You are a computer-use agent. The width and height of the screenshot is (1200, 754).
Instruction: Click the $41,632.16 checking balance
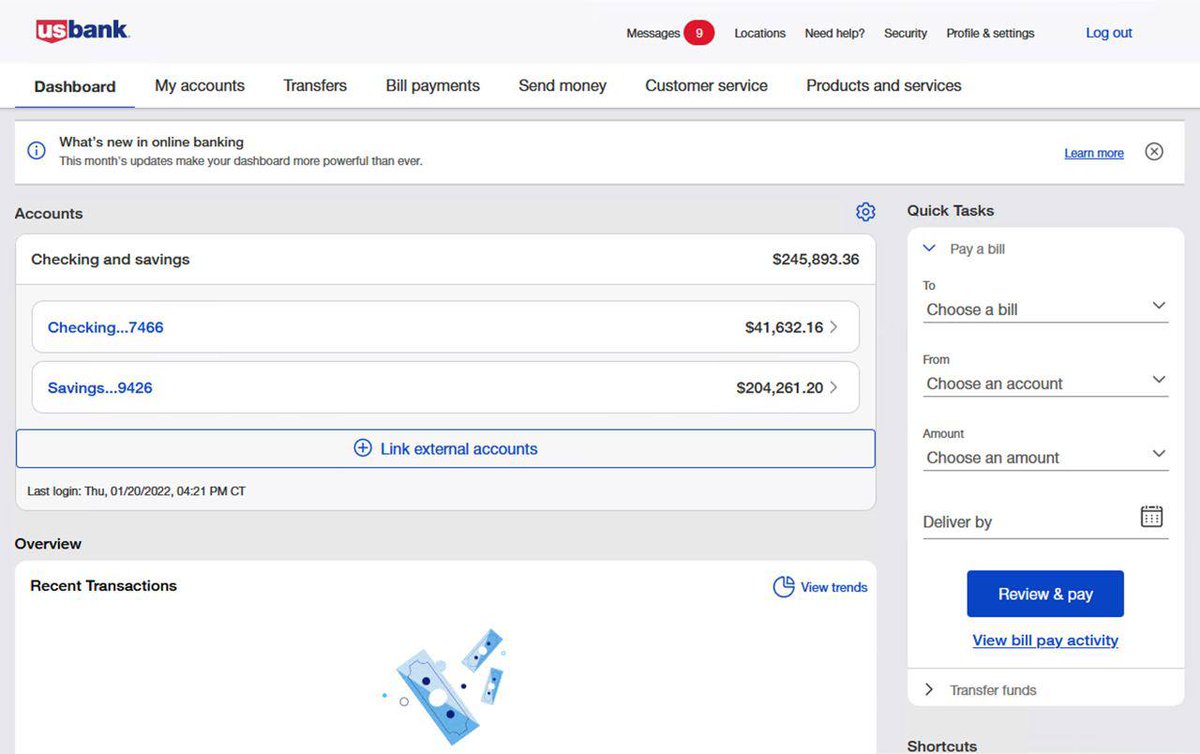point(784,327)
